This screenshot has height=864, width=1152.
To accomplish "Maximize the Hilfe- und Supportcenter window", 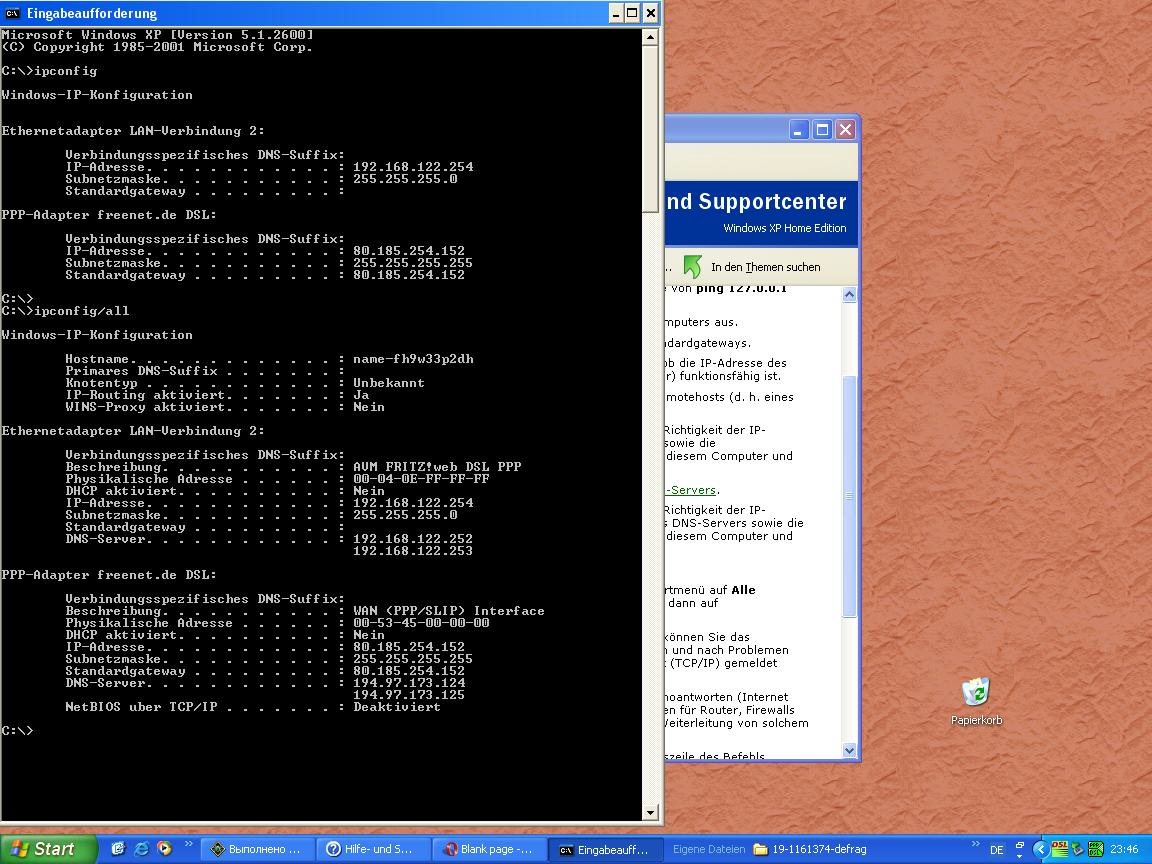I will coord(823,130).
